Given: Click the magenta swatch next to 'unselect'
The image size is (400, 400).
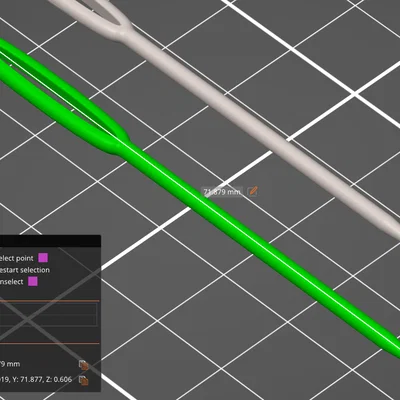Looking at the screenshot, I should (33, 281).
